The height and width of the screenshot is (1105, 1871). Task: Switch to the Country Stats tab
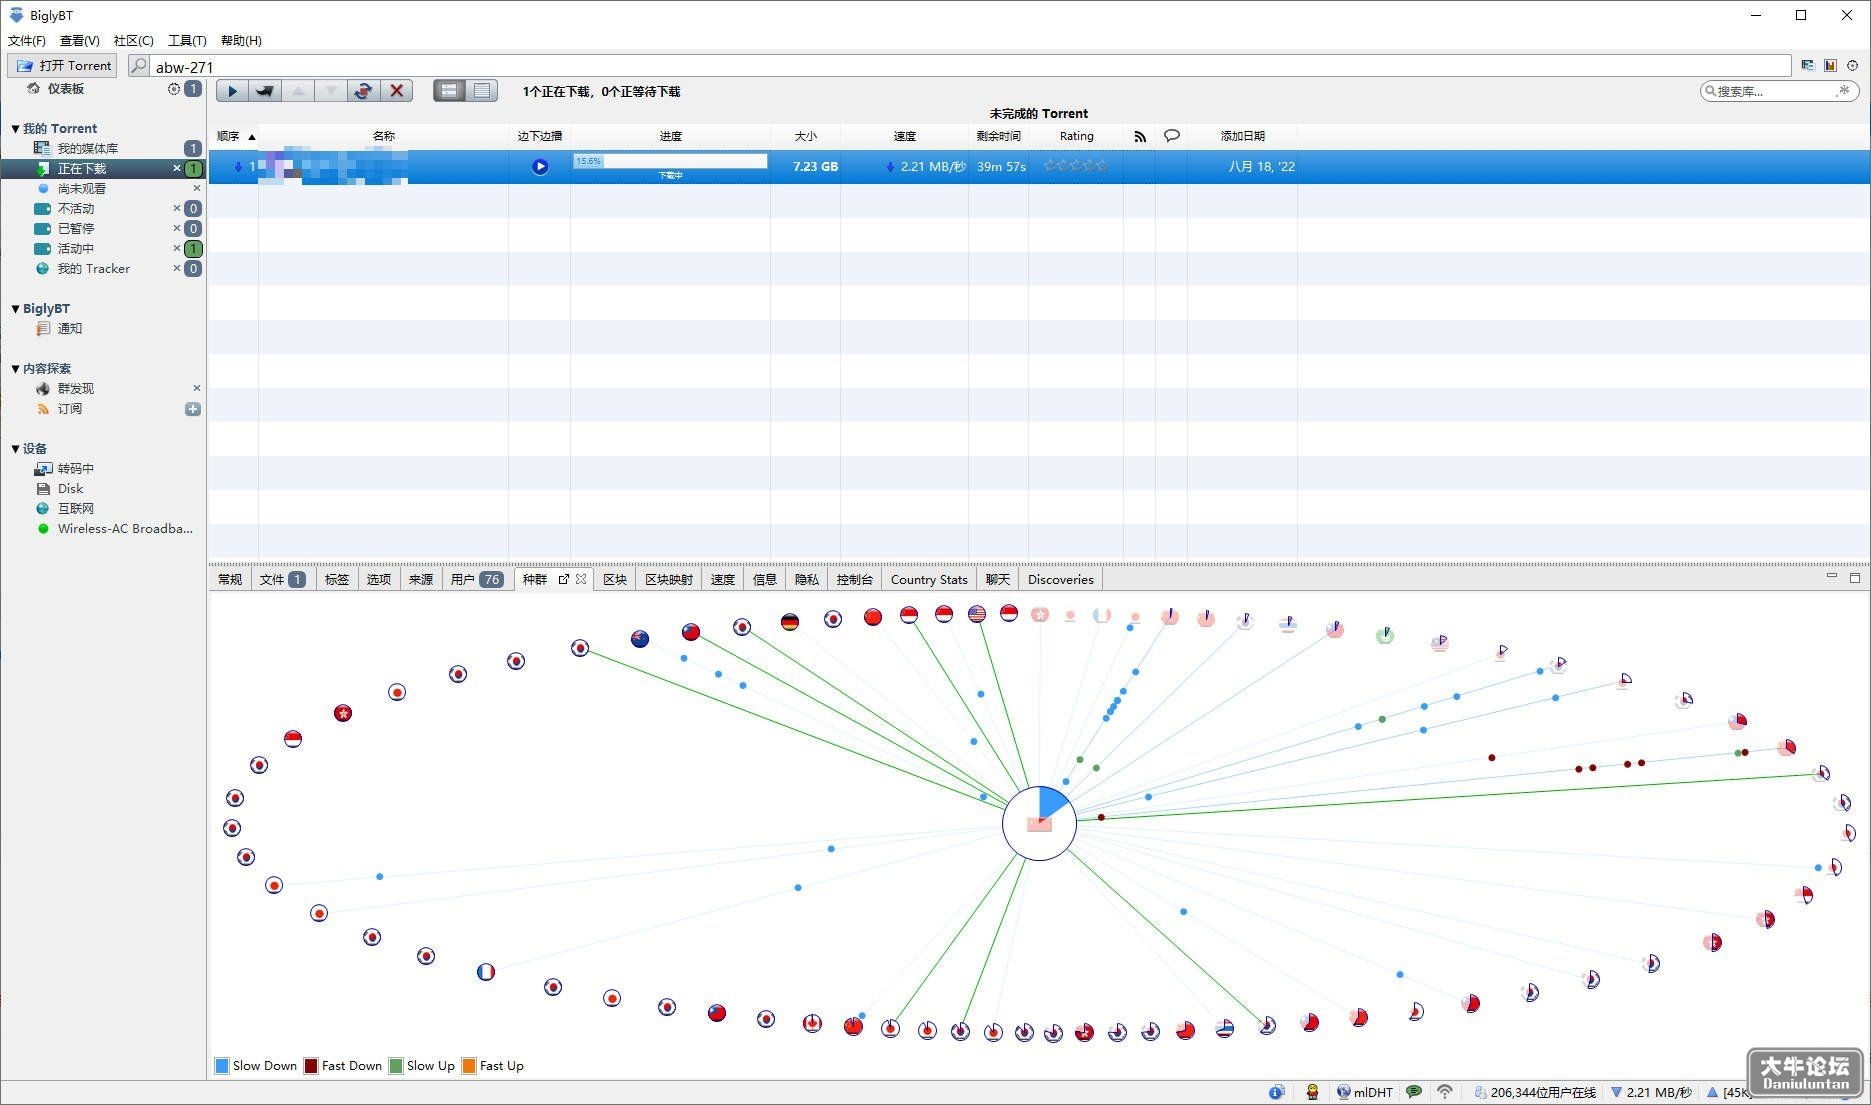click(x=929, y=579)
